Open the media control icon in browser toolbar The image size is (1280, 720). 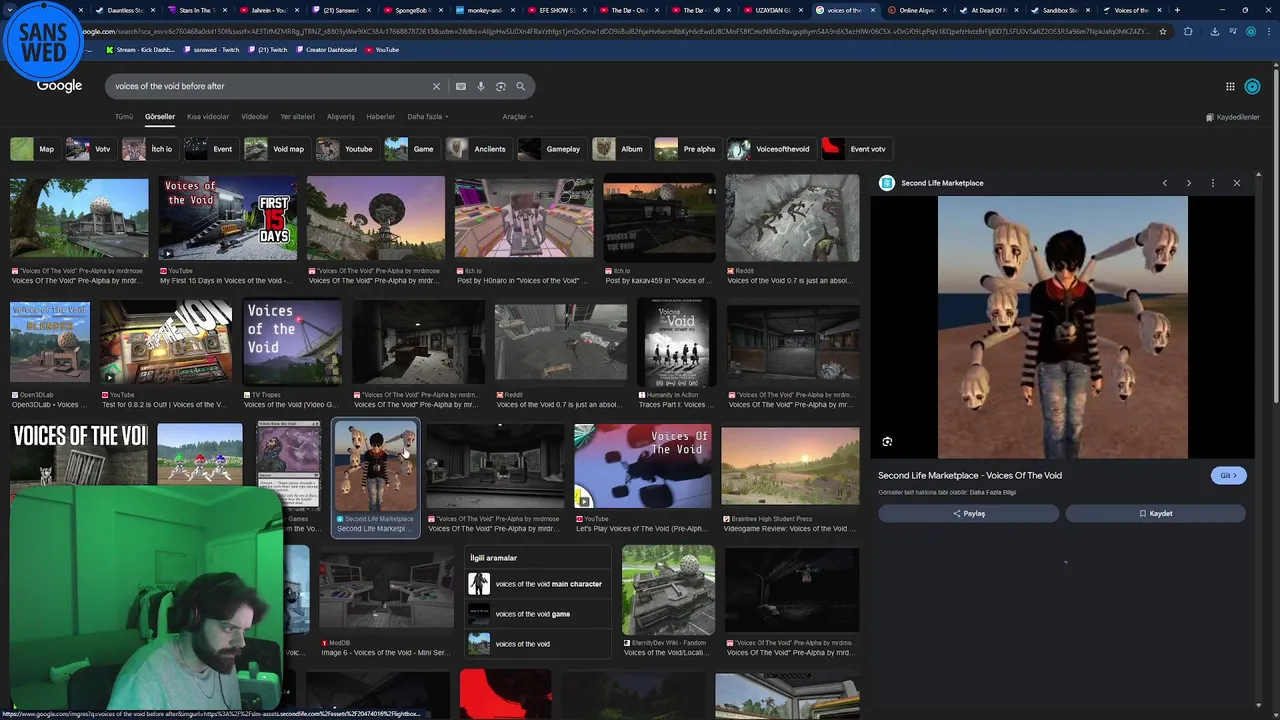coord(1232,31)
